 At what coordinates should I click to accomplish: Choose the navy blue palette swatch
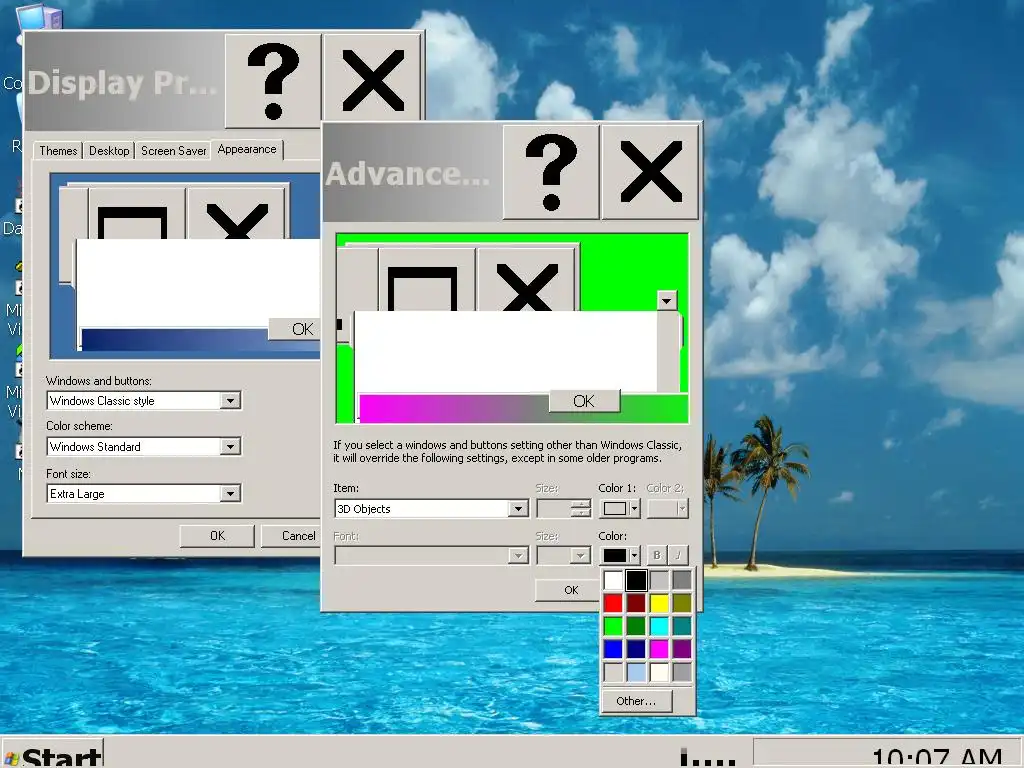click(x=635, y=648)
